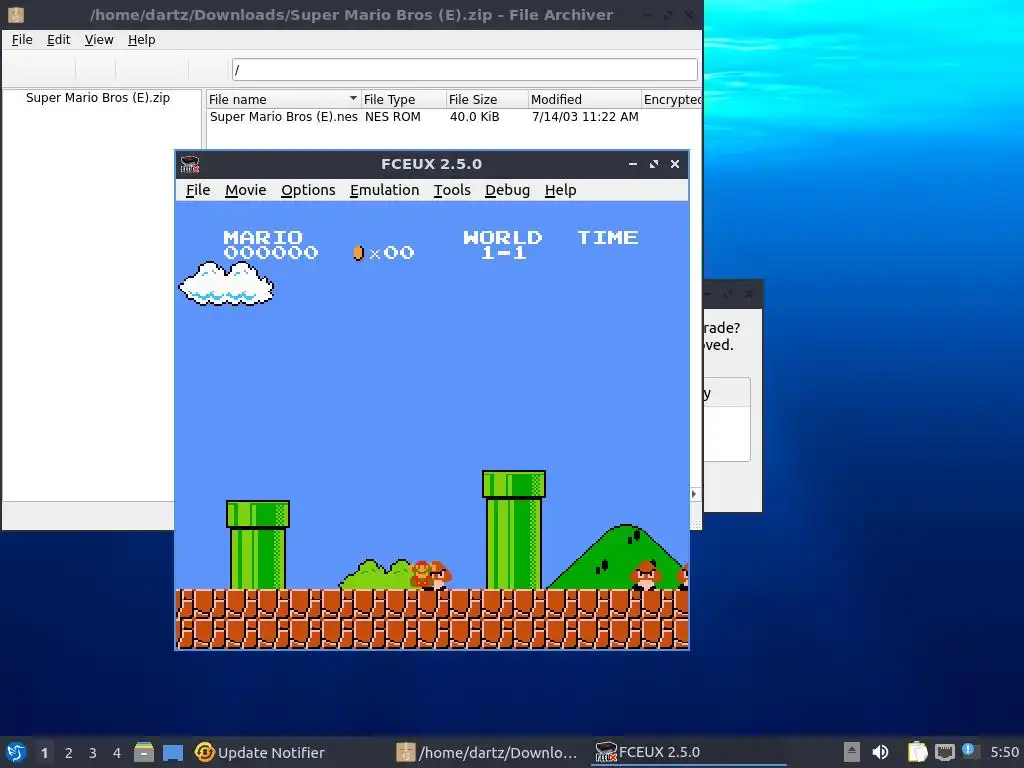Click the game screen in FCEUX
This screenshot has width=1024, height=768.
pos(432,425)
